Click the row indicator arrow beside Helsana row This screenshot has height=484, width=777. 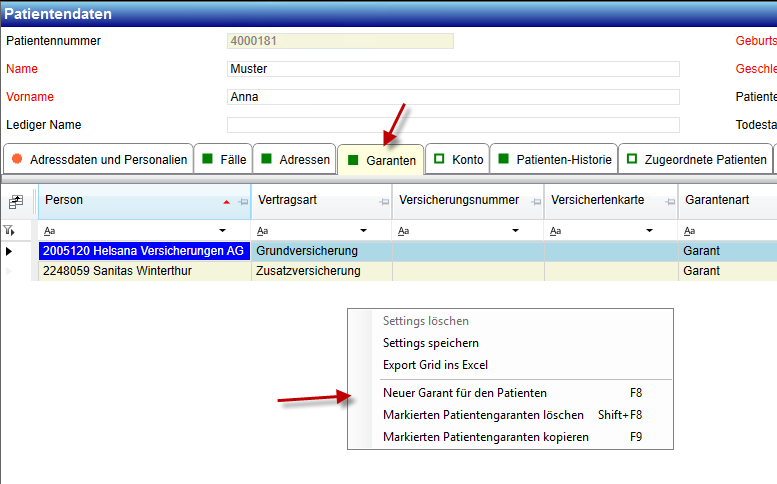tap(8, 251)
